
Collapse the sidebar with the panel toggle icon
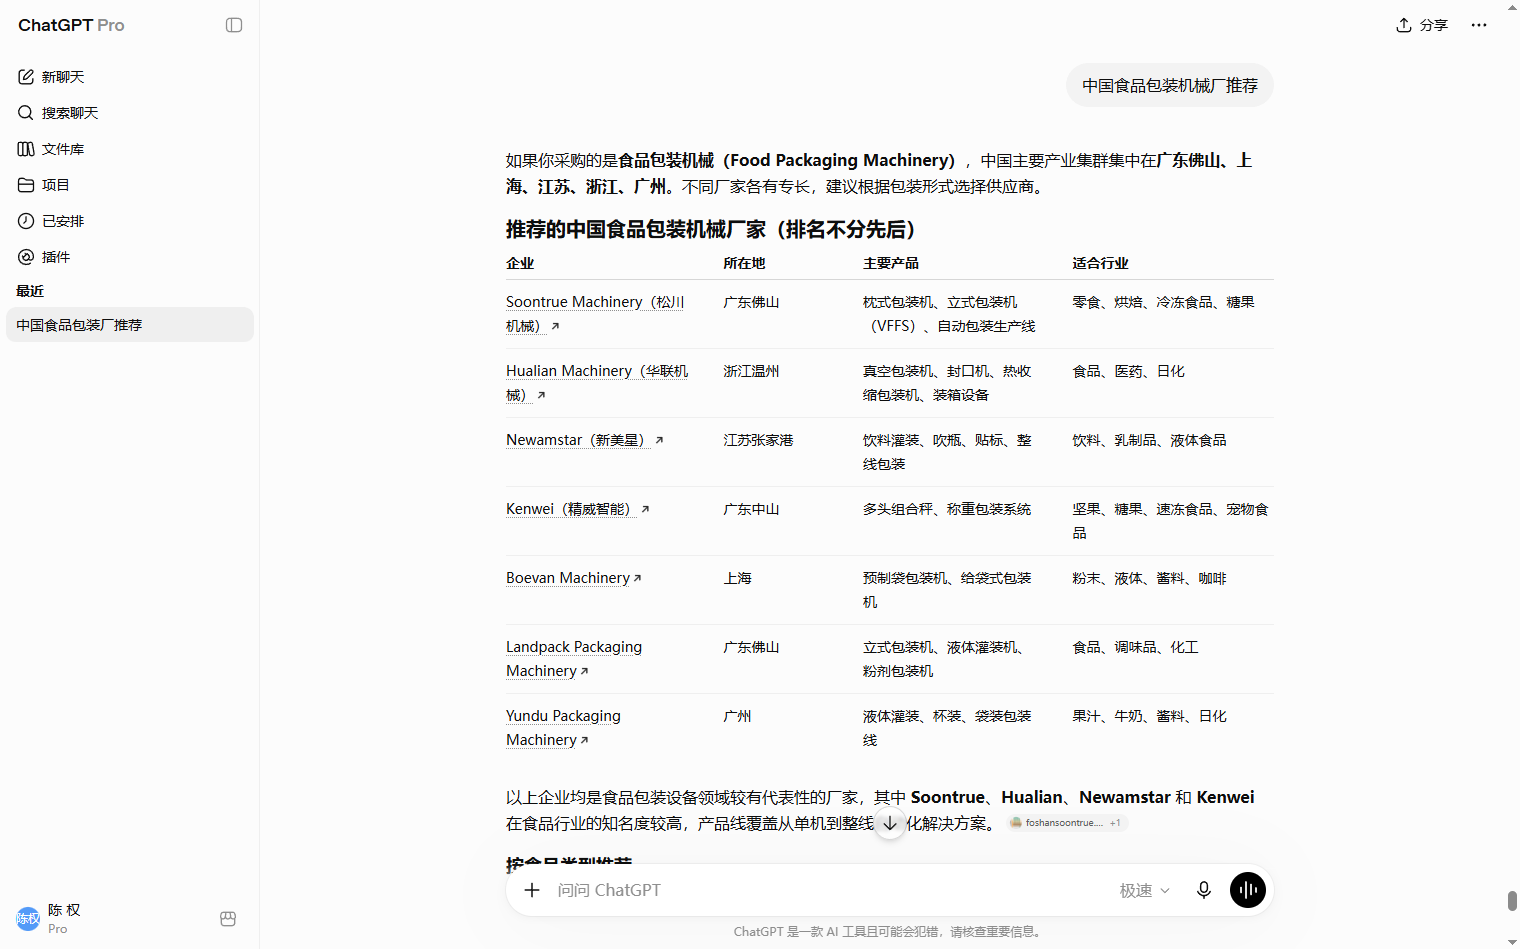coord(234,25)
